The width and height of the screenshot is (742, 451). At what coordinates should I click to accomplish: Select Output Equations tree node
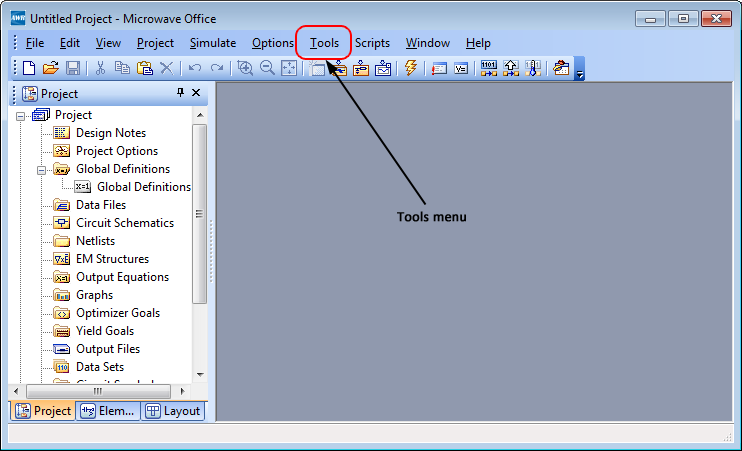123,277
